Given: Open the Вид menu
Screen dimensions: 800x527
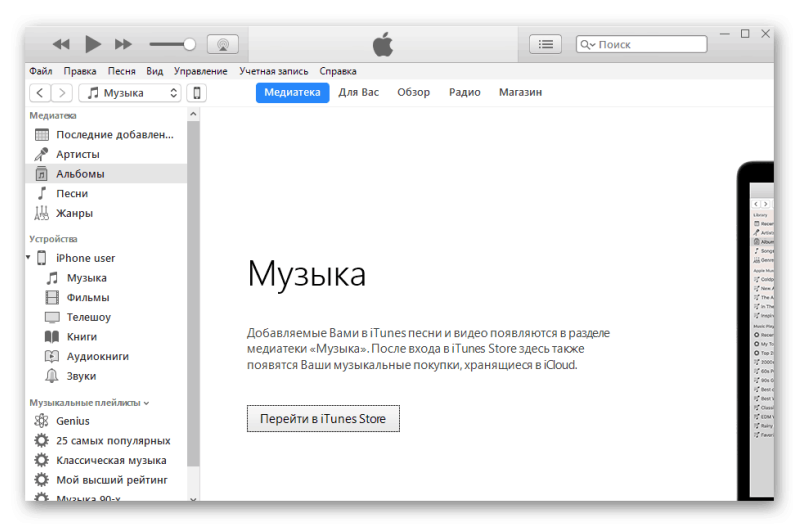Looking at the screenshot, I should (155, 71).
